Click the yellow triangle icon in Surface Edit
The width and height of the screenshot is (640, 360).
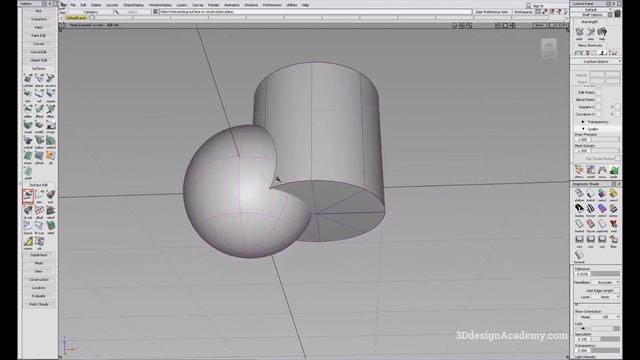coord(28,242)
